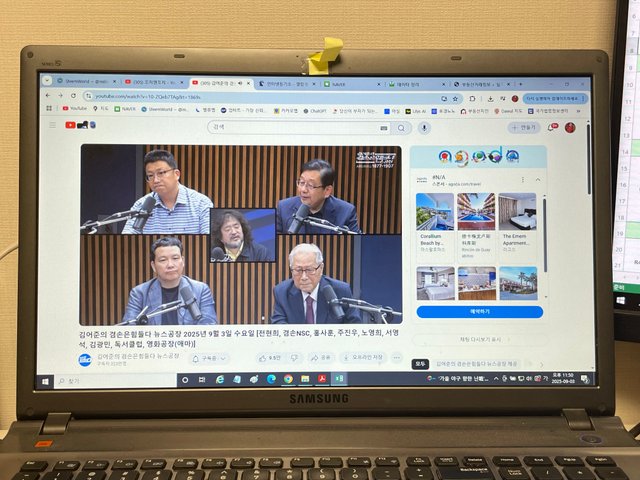Screen dimensions: 640x480
Task: Open taskbar clock showing 11:50
Action: [563, 378]
